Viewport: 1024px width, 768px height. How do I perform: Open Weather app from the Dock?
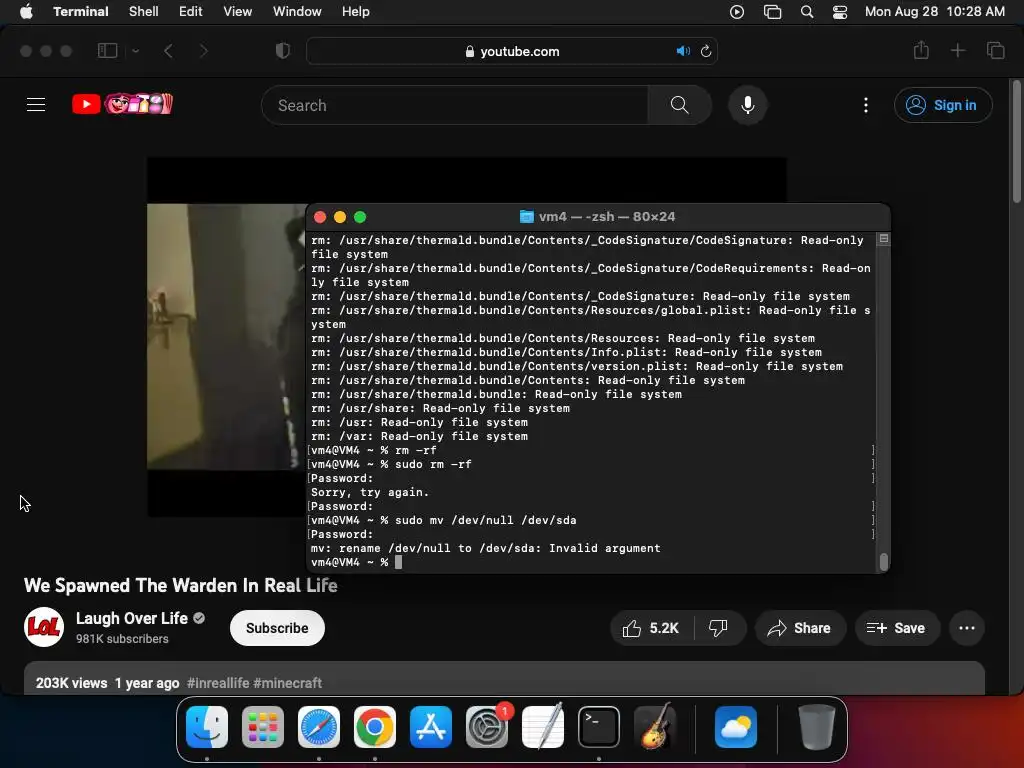point(736,727)
